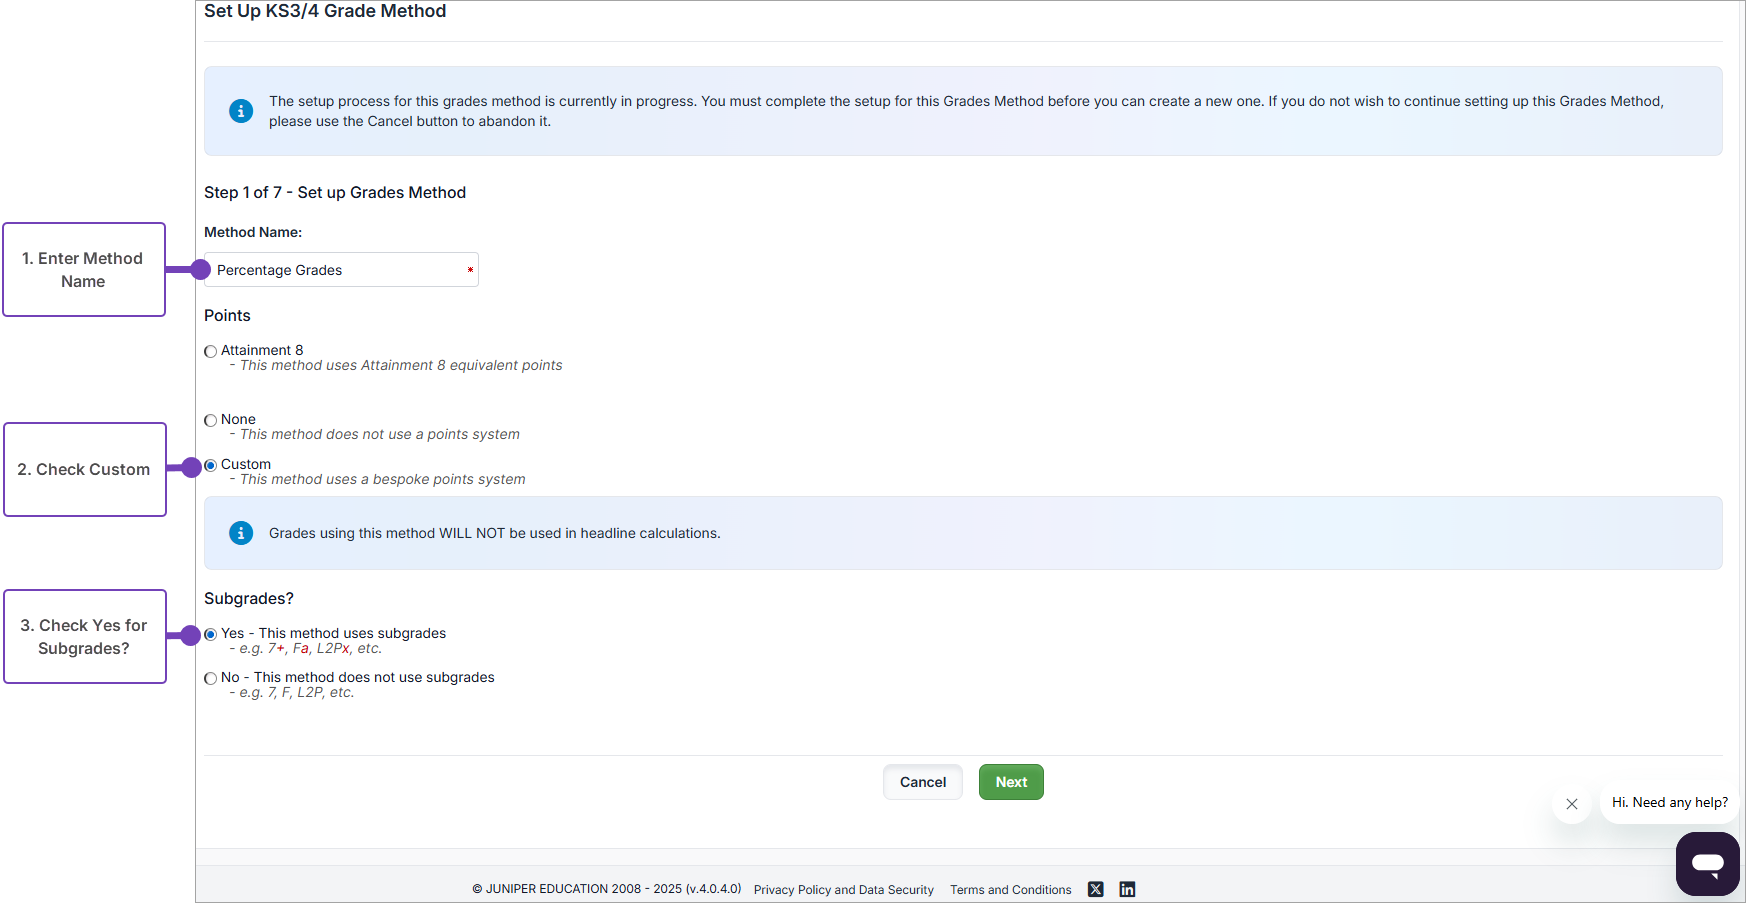The width and height of the screenshot is (1746, 903).
Task: Click the Juniper Education copyright text
Action: tap(607, 889)
